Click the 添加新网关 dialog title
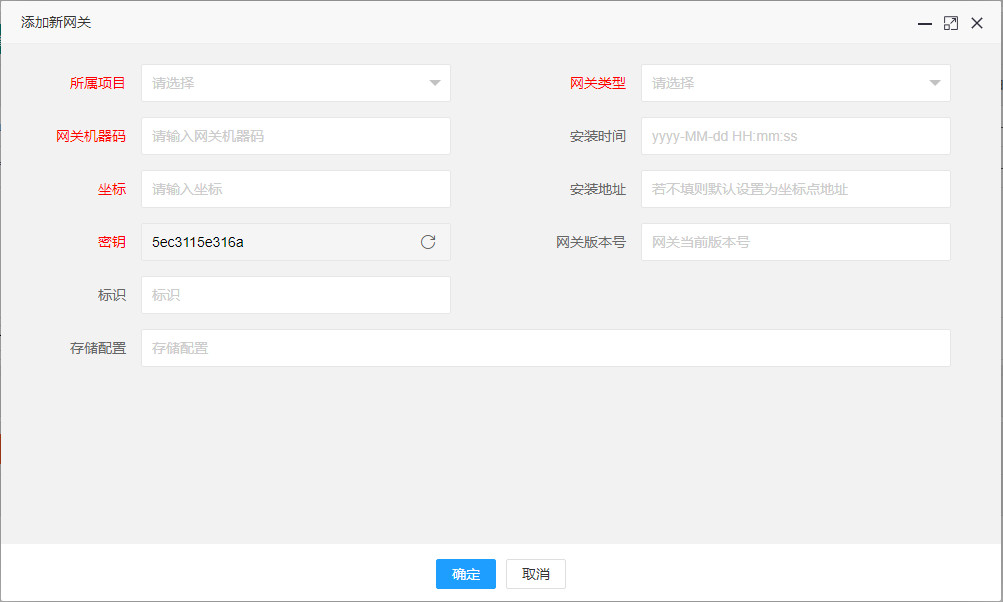Viewport: 1003px width, 602px height. coord(56,22)
